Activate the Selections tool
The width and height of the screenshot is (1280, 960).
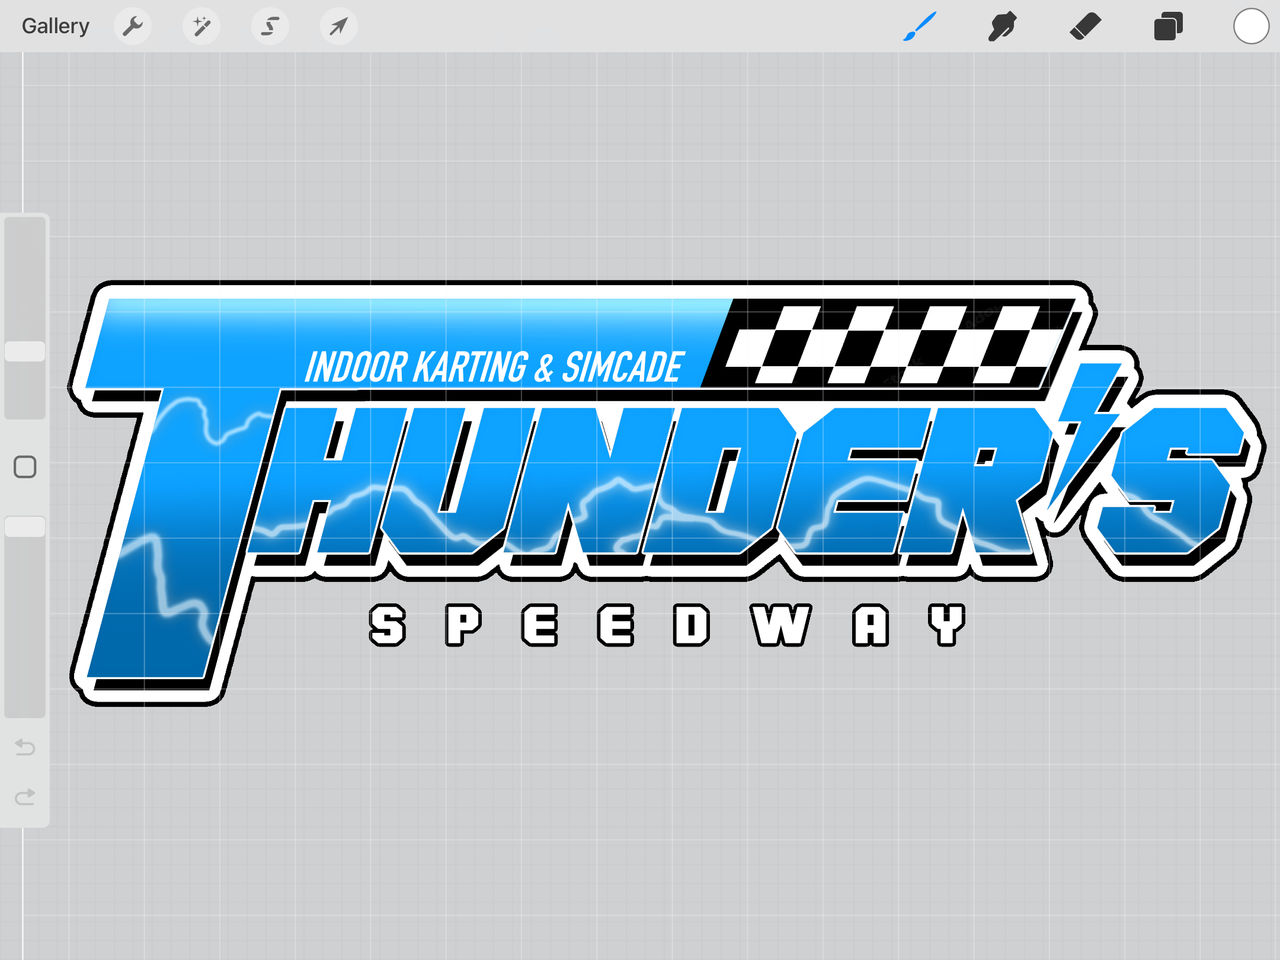click(269, 26)
